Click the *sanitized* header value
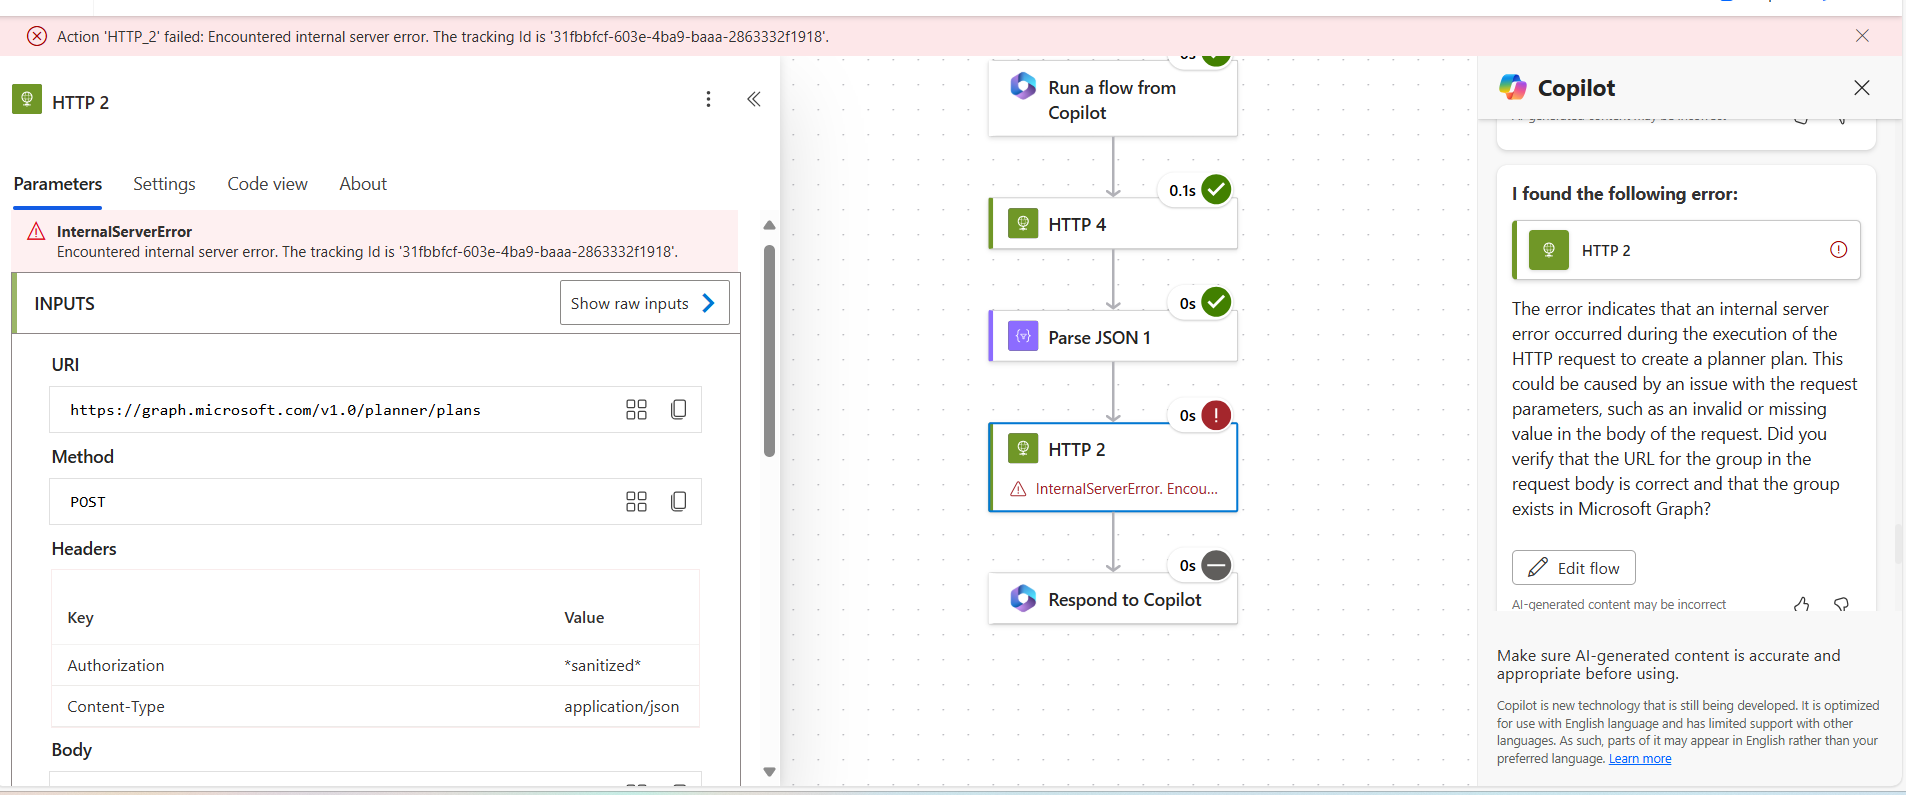 pos(602,666)
